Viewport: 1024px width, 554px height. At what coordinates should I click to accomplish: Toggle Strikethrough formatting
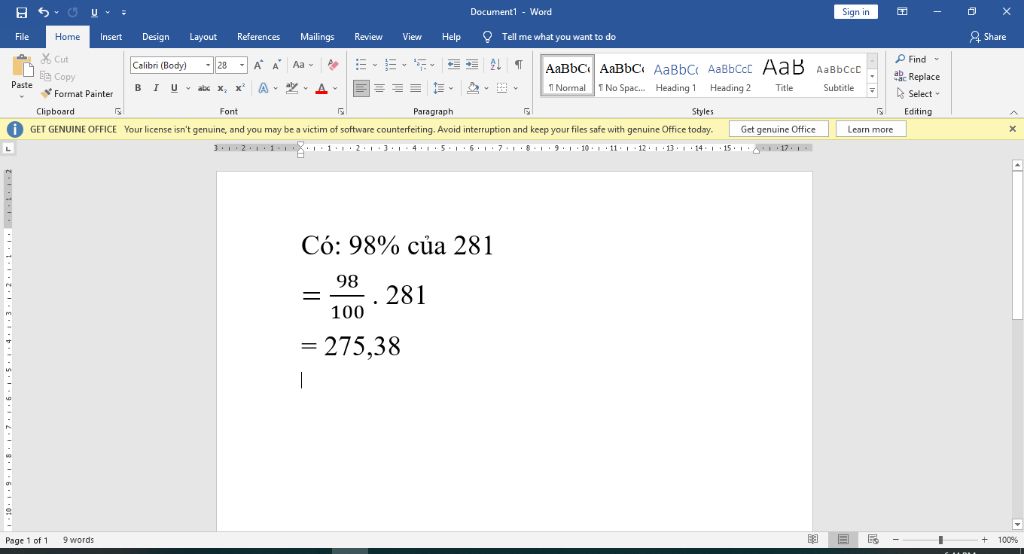pyautogui.click(x=204, y=88)
